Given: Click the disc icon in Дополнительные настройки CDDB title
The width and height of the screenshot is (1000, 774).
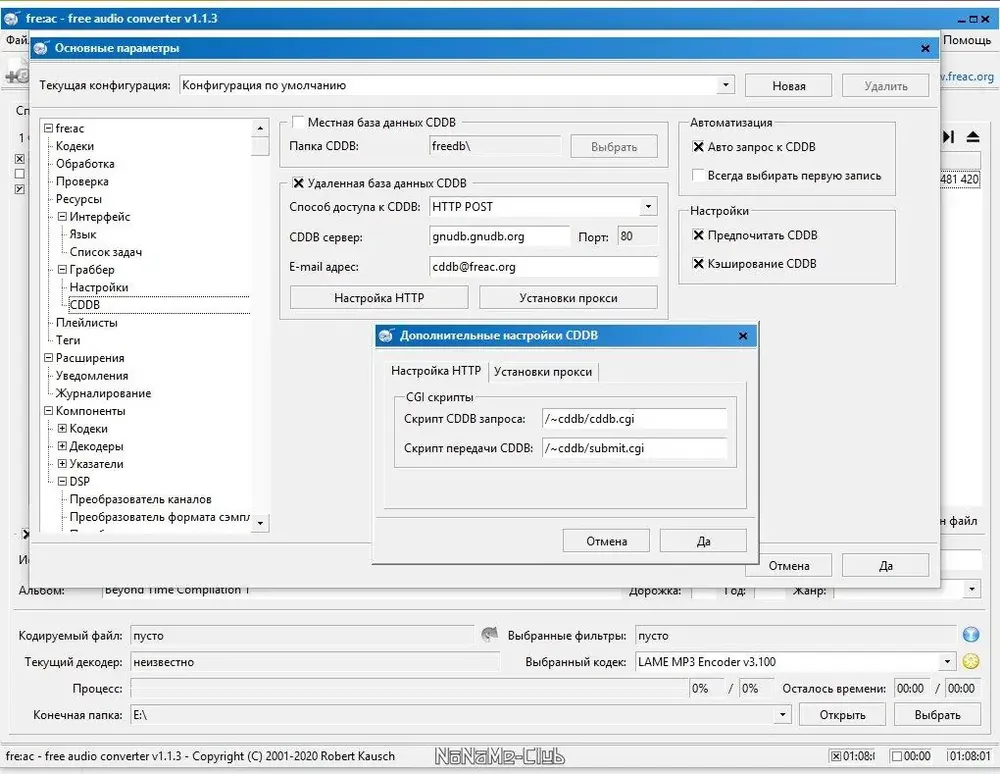Looking at the screenshot, I should (x=386, y=336).
